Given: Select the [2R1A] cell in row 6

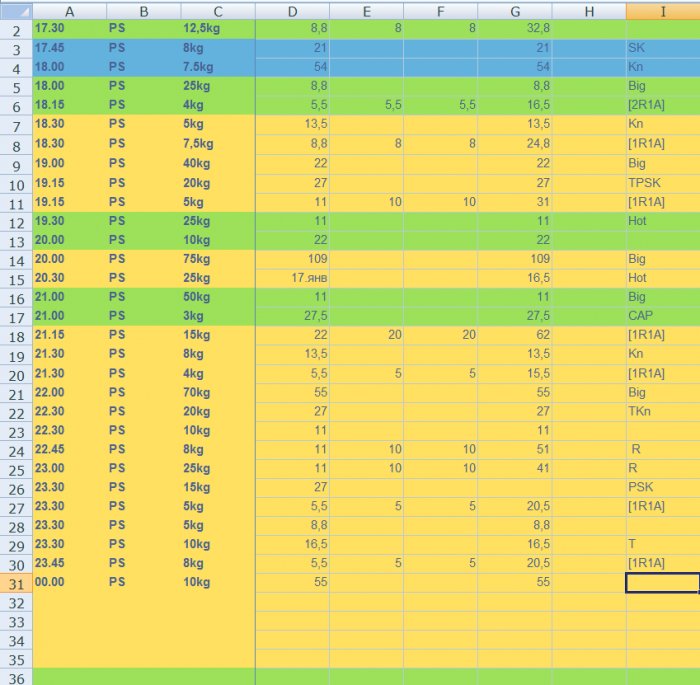Looking at the screenshot, I should tap(663, 105).
